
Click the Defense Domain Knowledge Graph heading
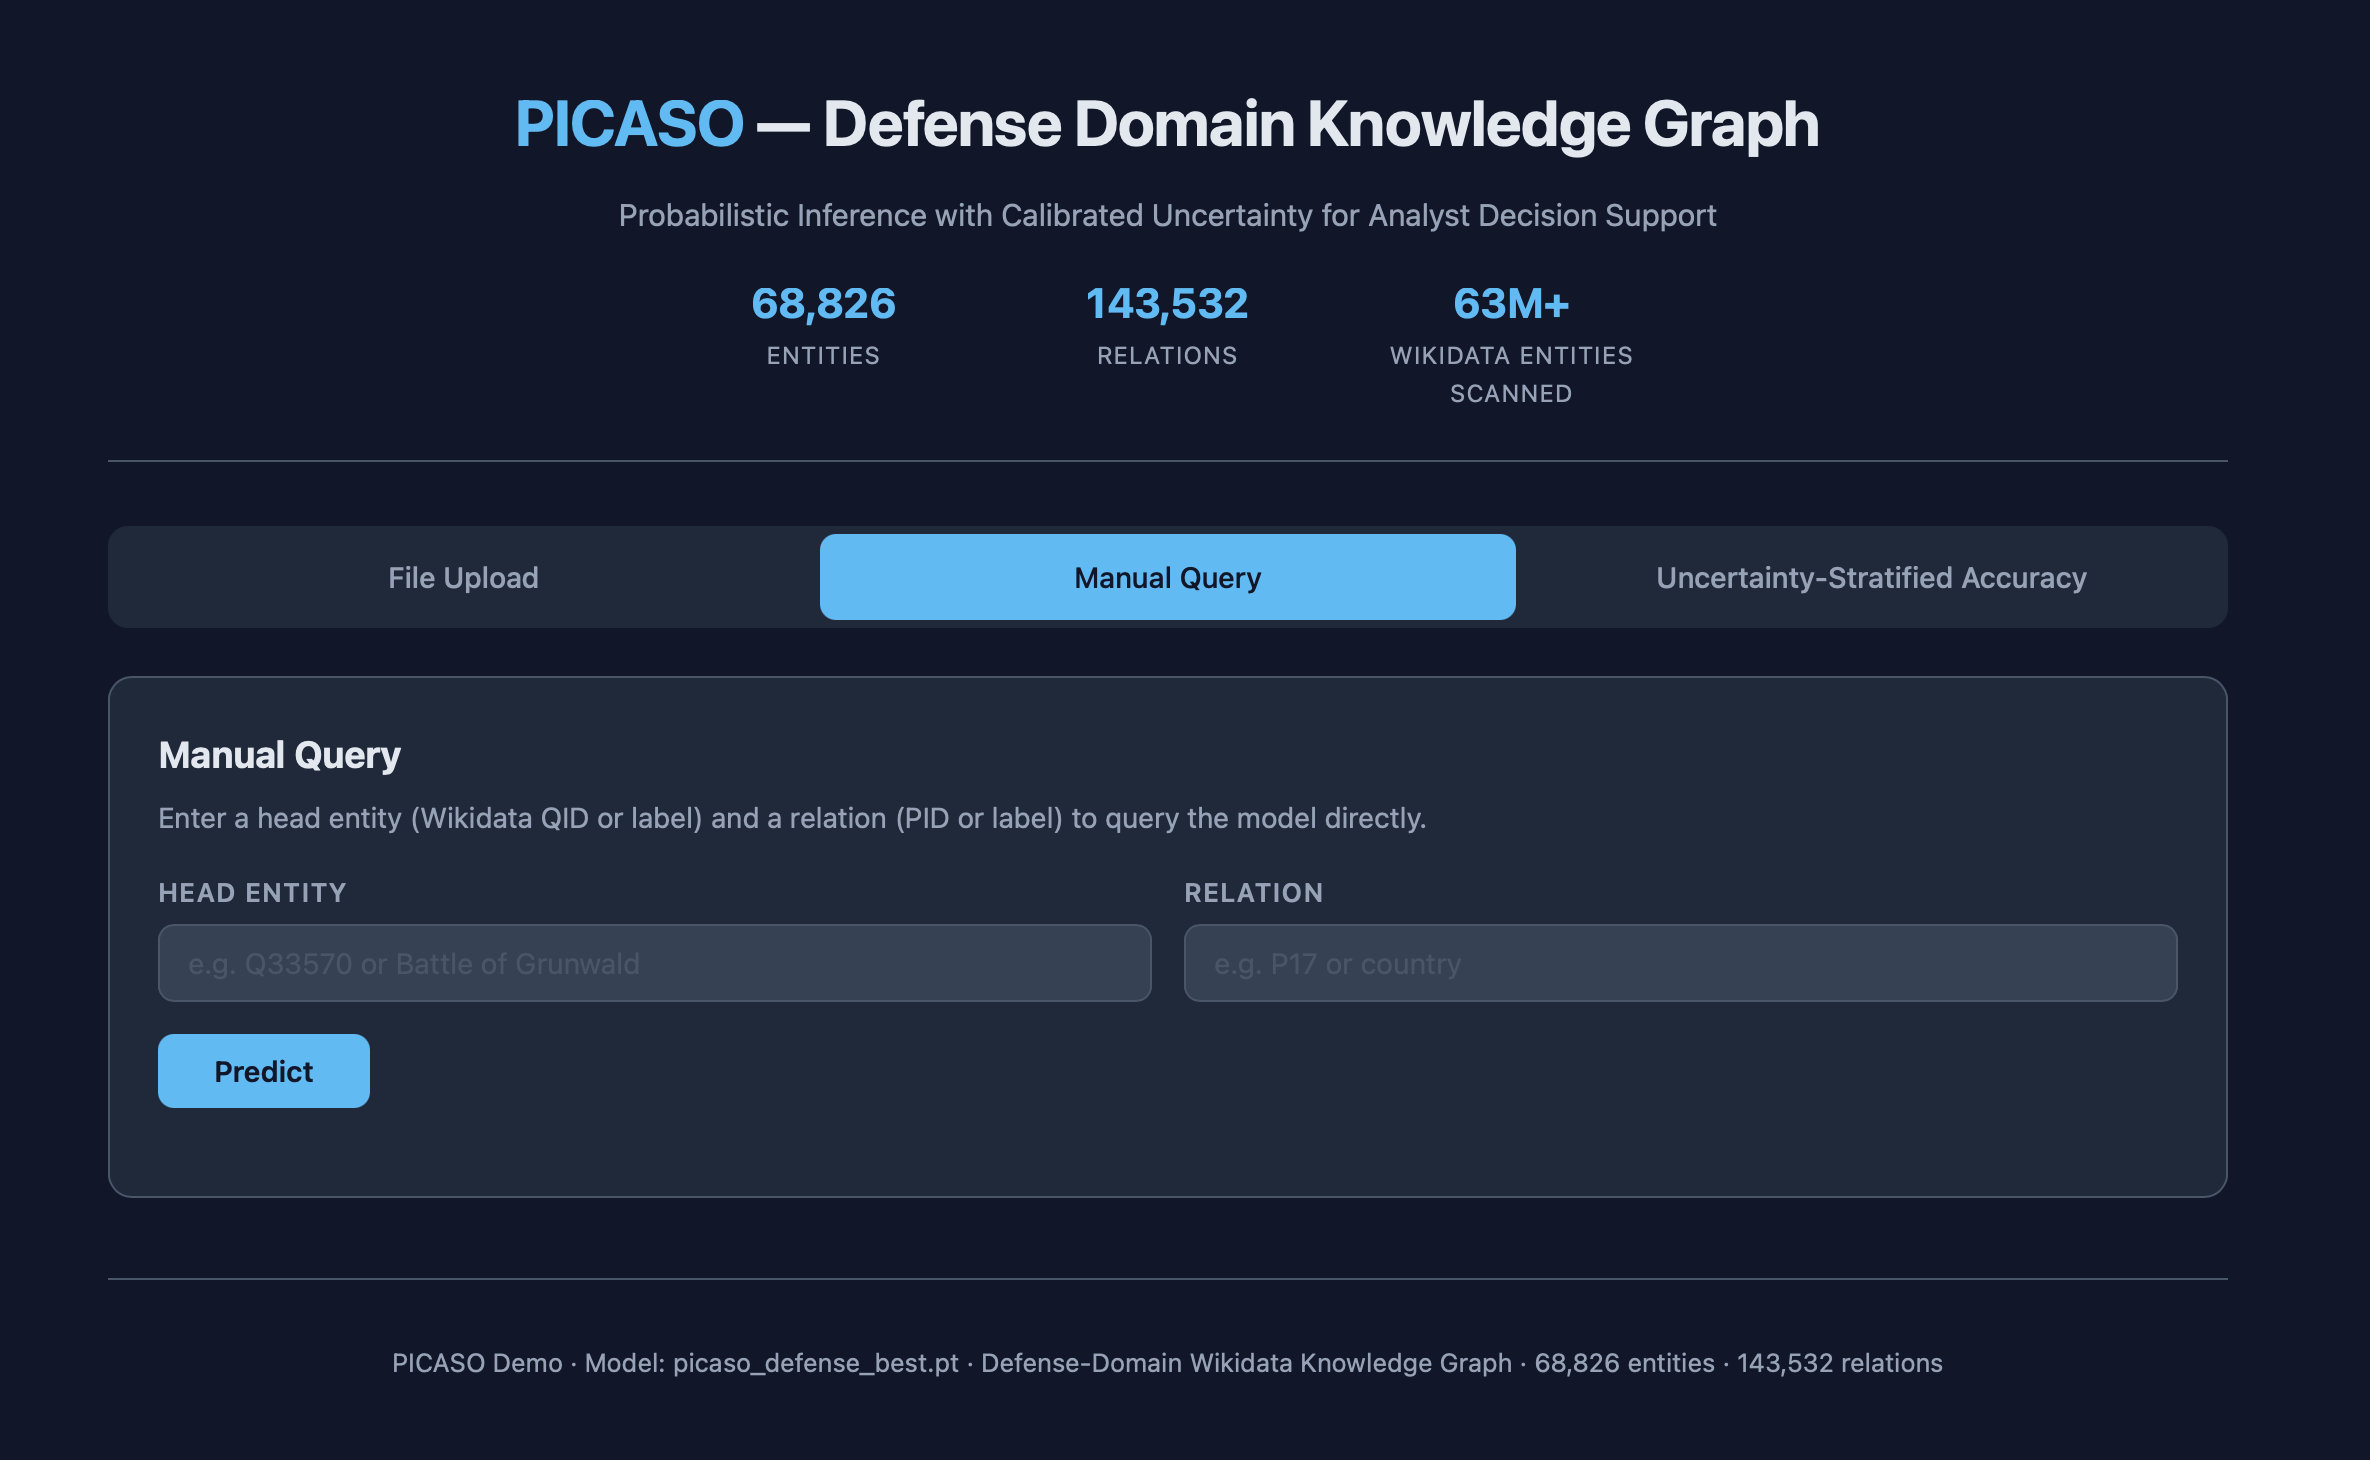(1320, 124)
